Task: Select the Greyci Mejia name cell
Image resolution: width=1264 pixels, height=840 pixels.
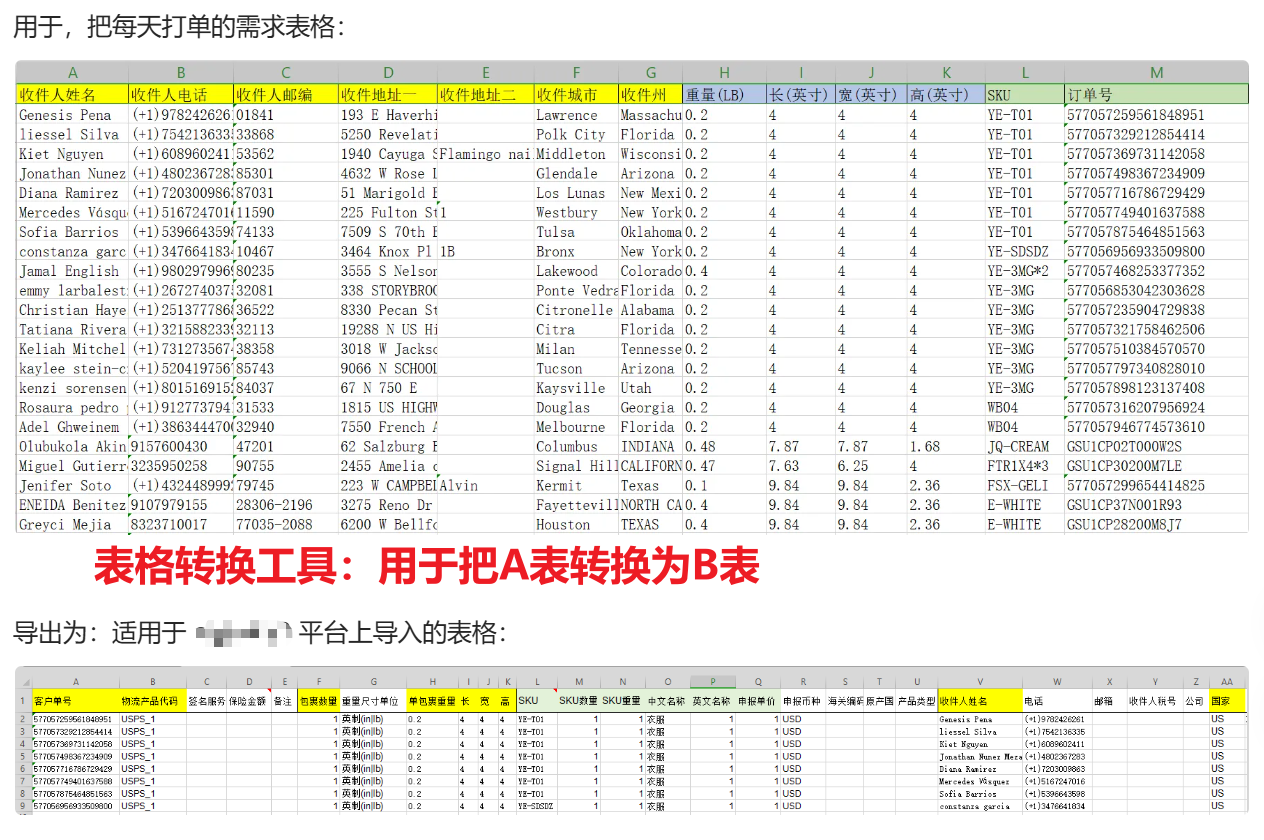Action: point(72,524)
